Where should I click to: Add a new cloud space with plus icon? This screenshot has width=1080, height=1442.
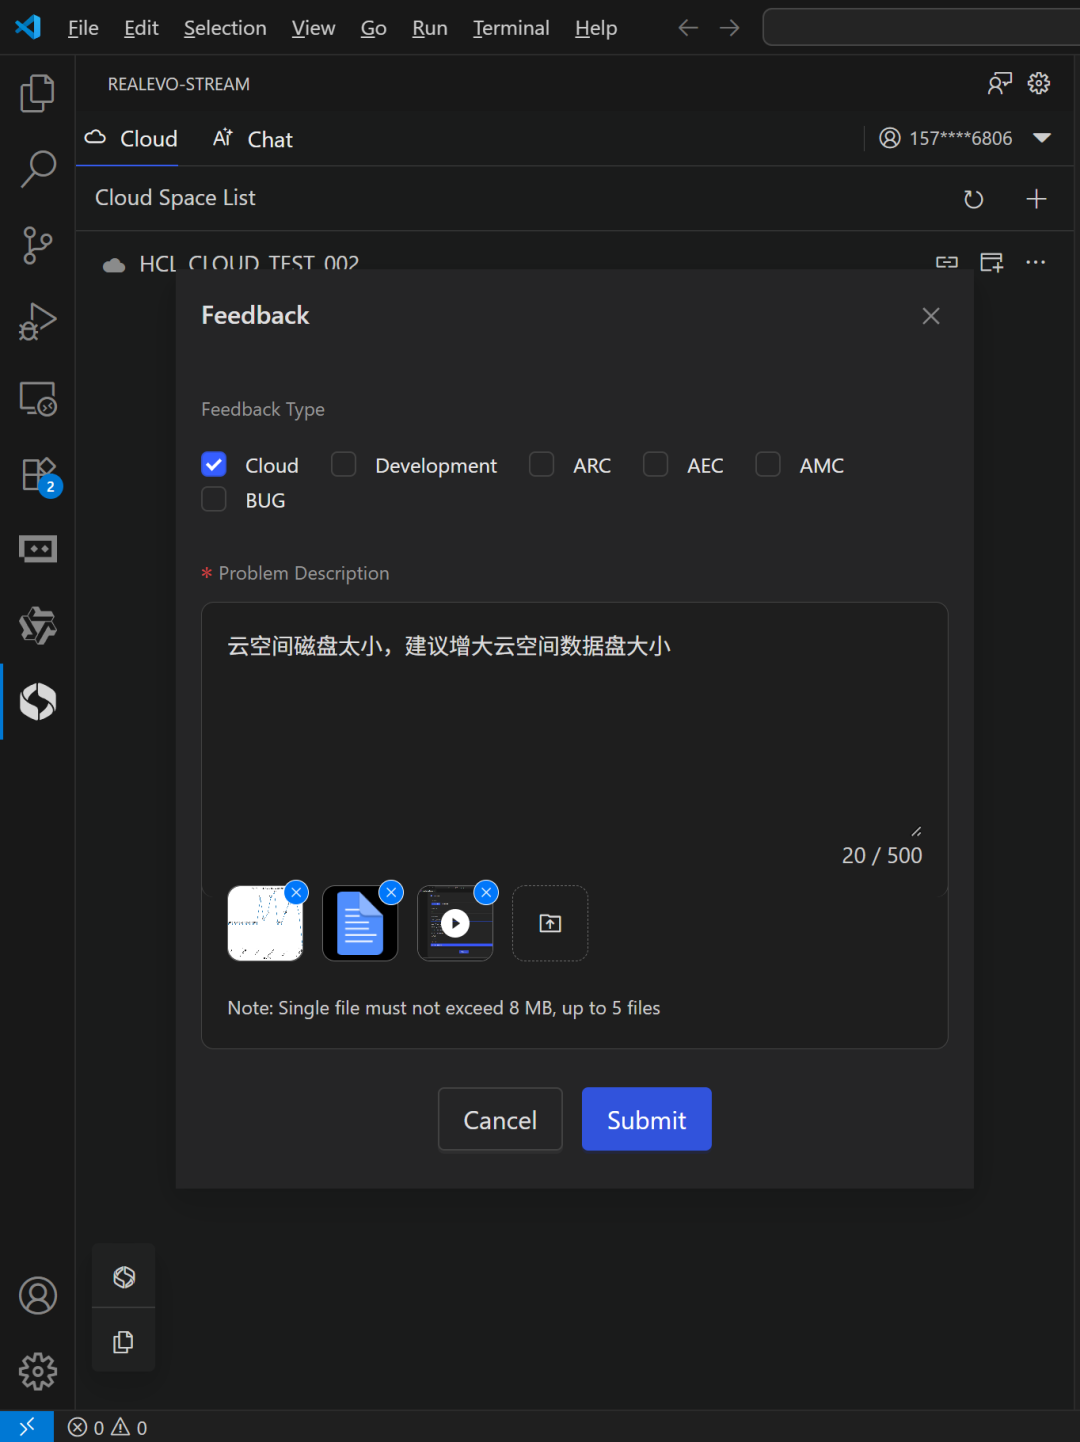coord(1036,199)
